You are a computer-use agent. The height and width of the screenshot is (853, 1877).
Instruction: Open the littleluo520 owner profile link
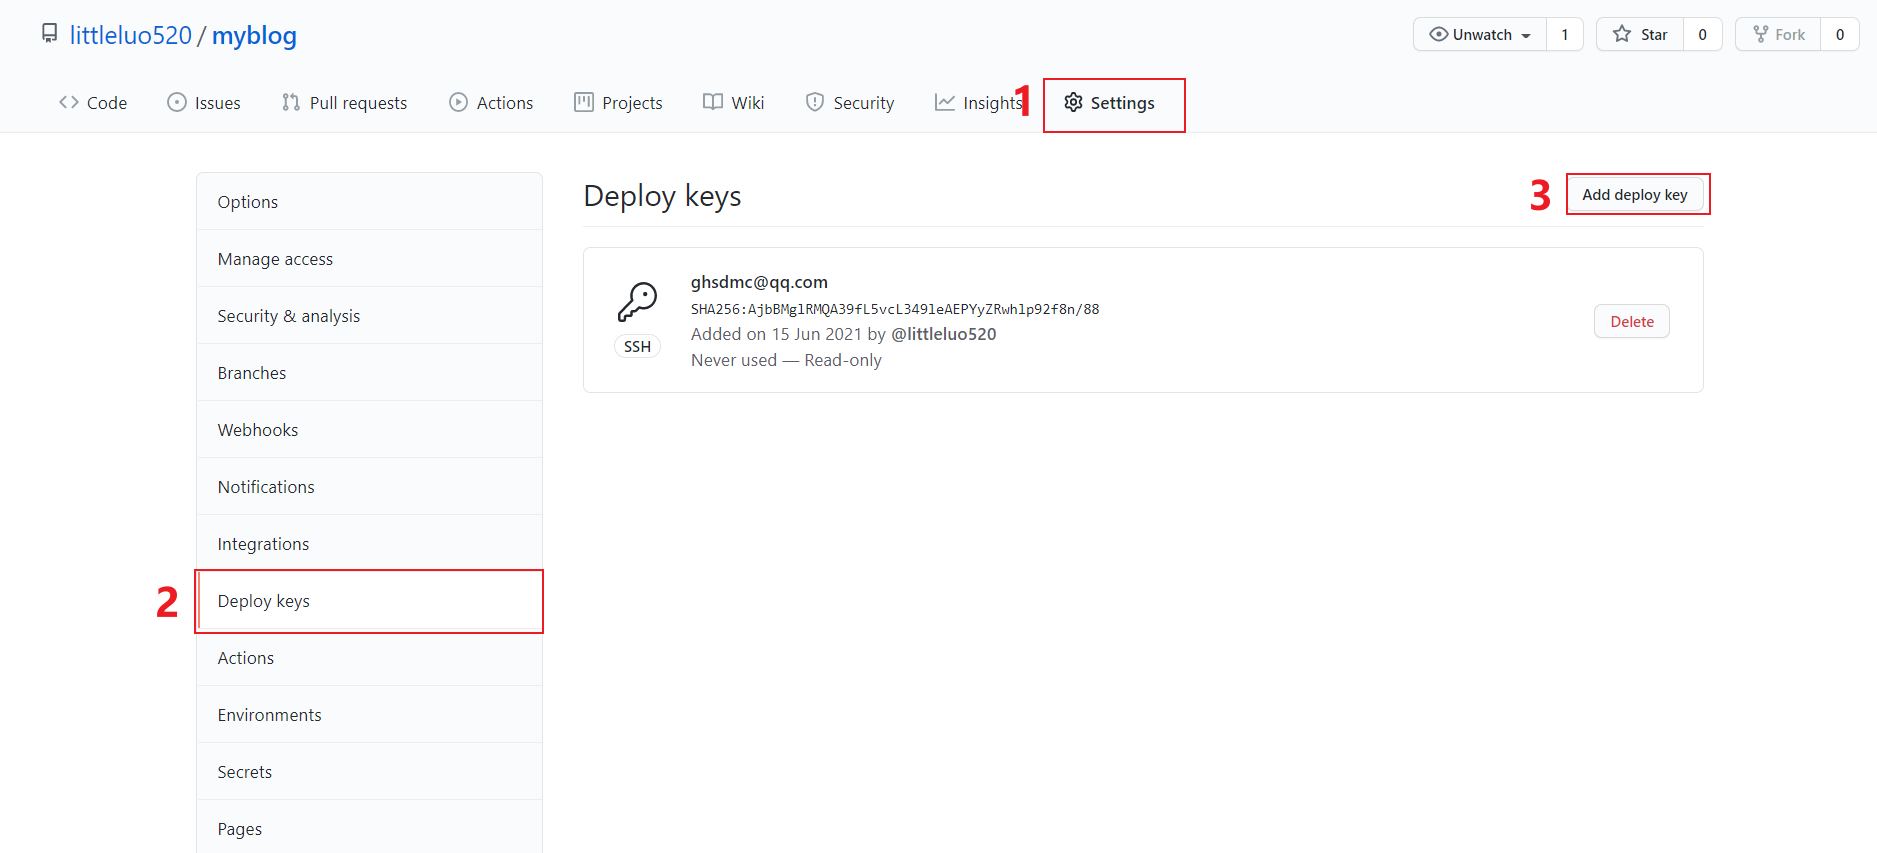click(130, 35)
